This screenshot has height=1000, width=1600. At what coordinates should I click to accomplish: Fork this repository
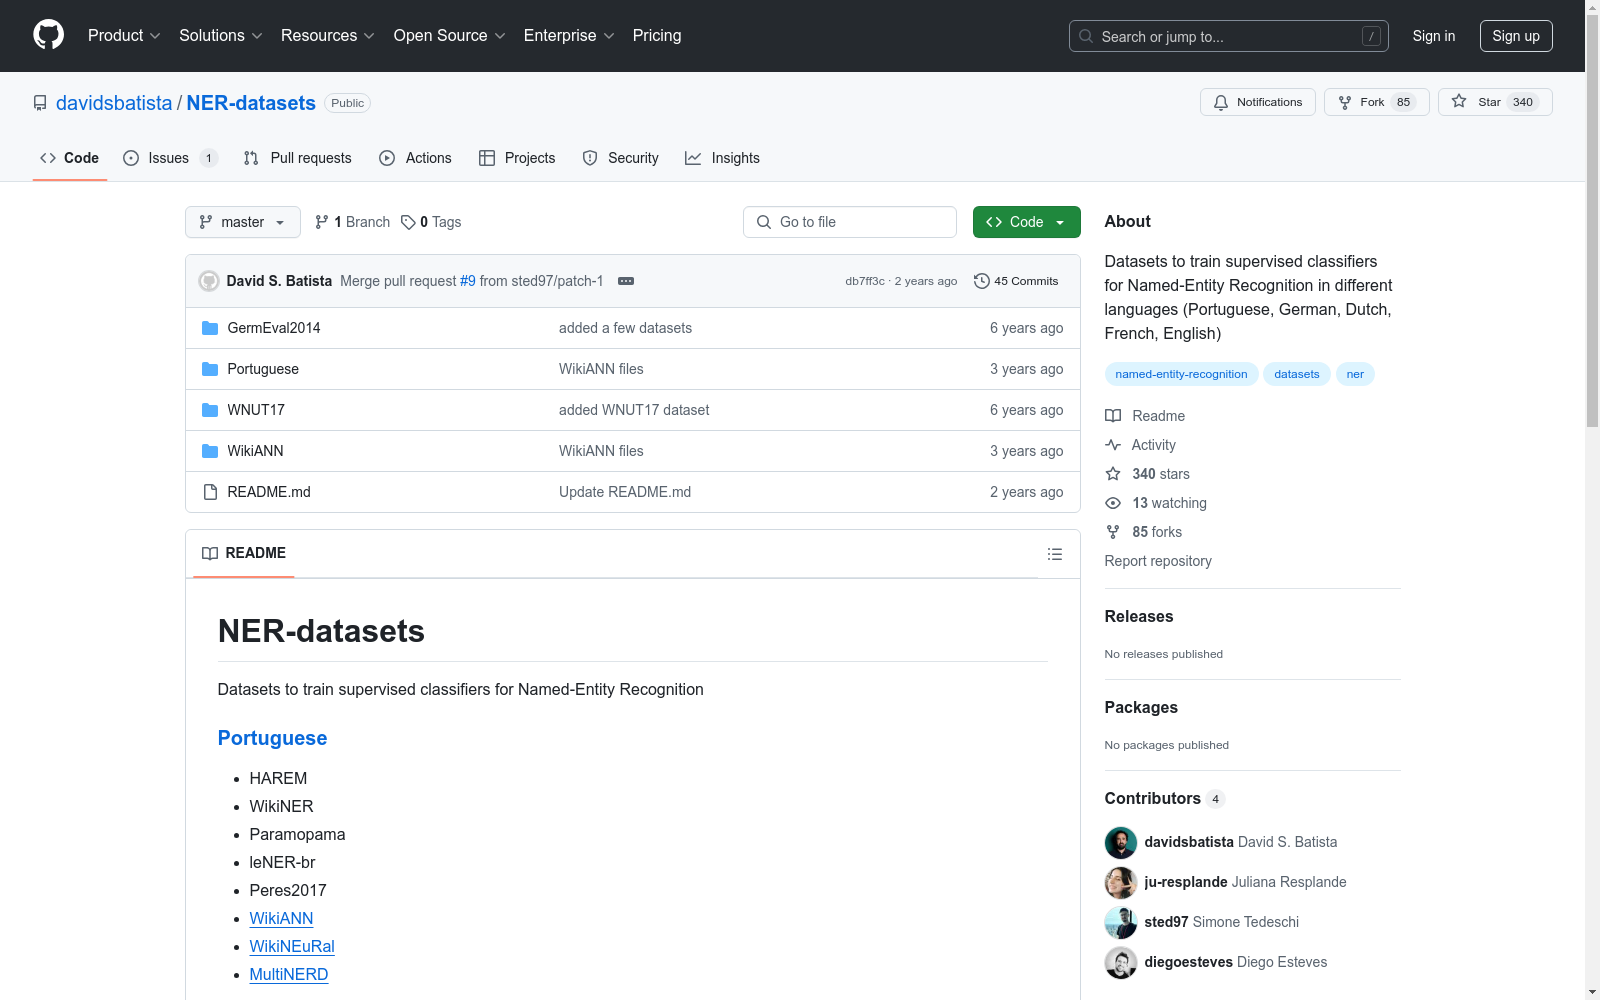tap(1377, 102)
